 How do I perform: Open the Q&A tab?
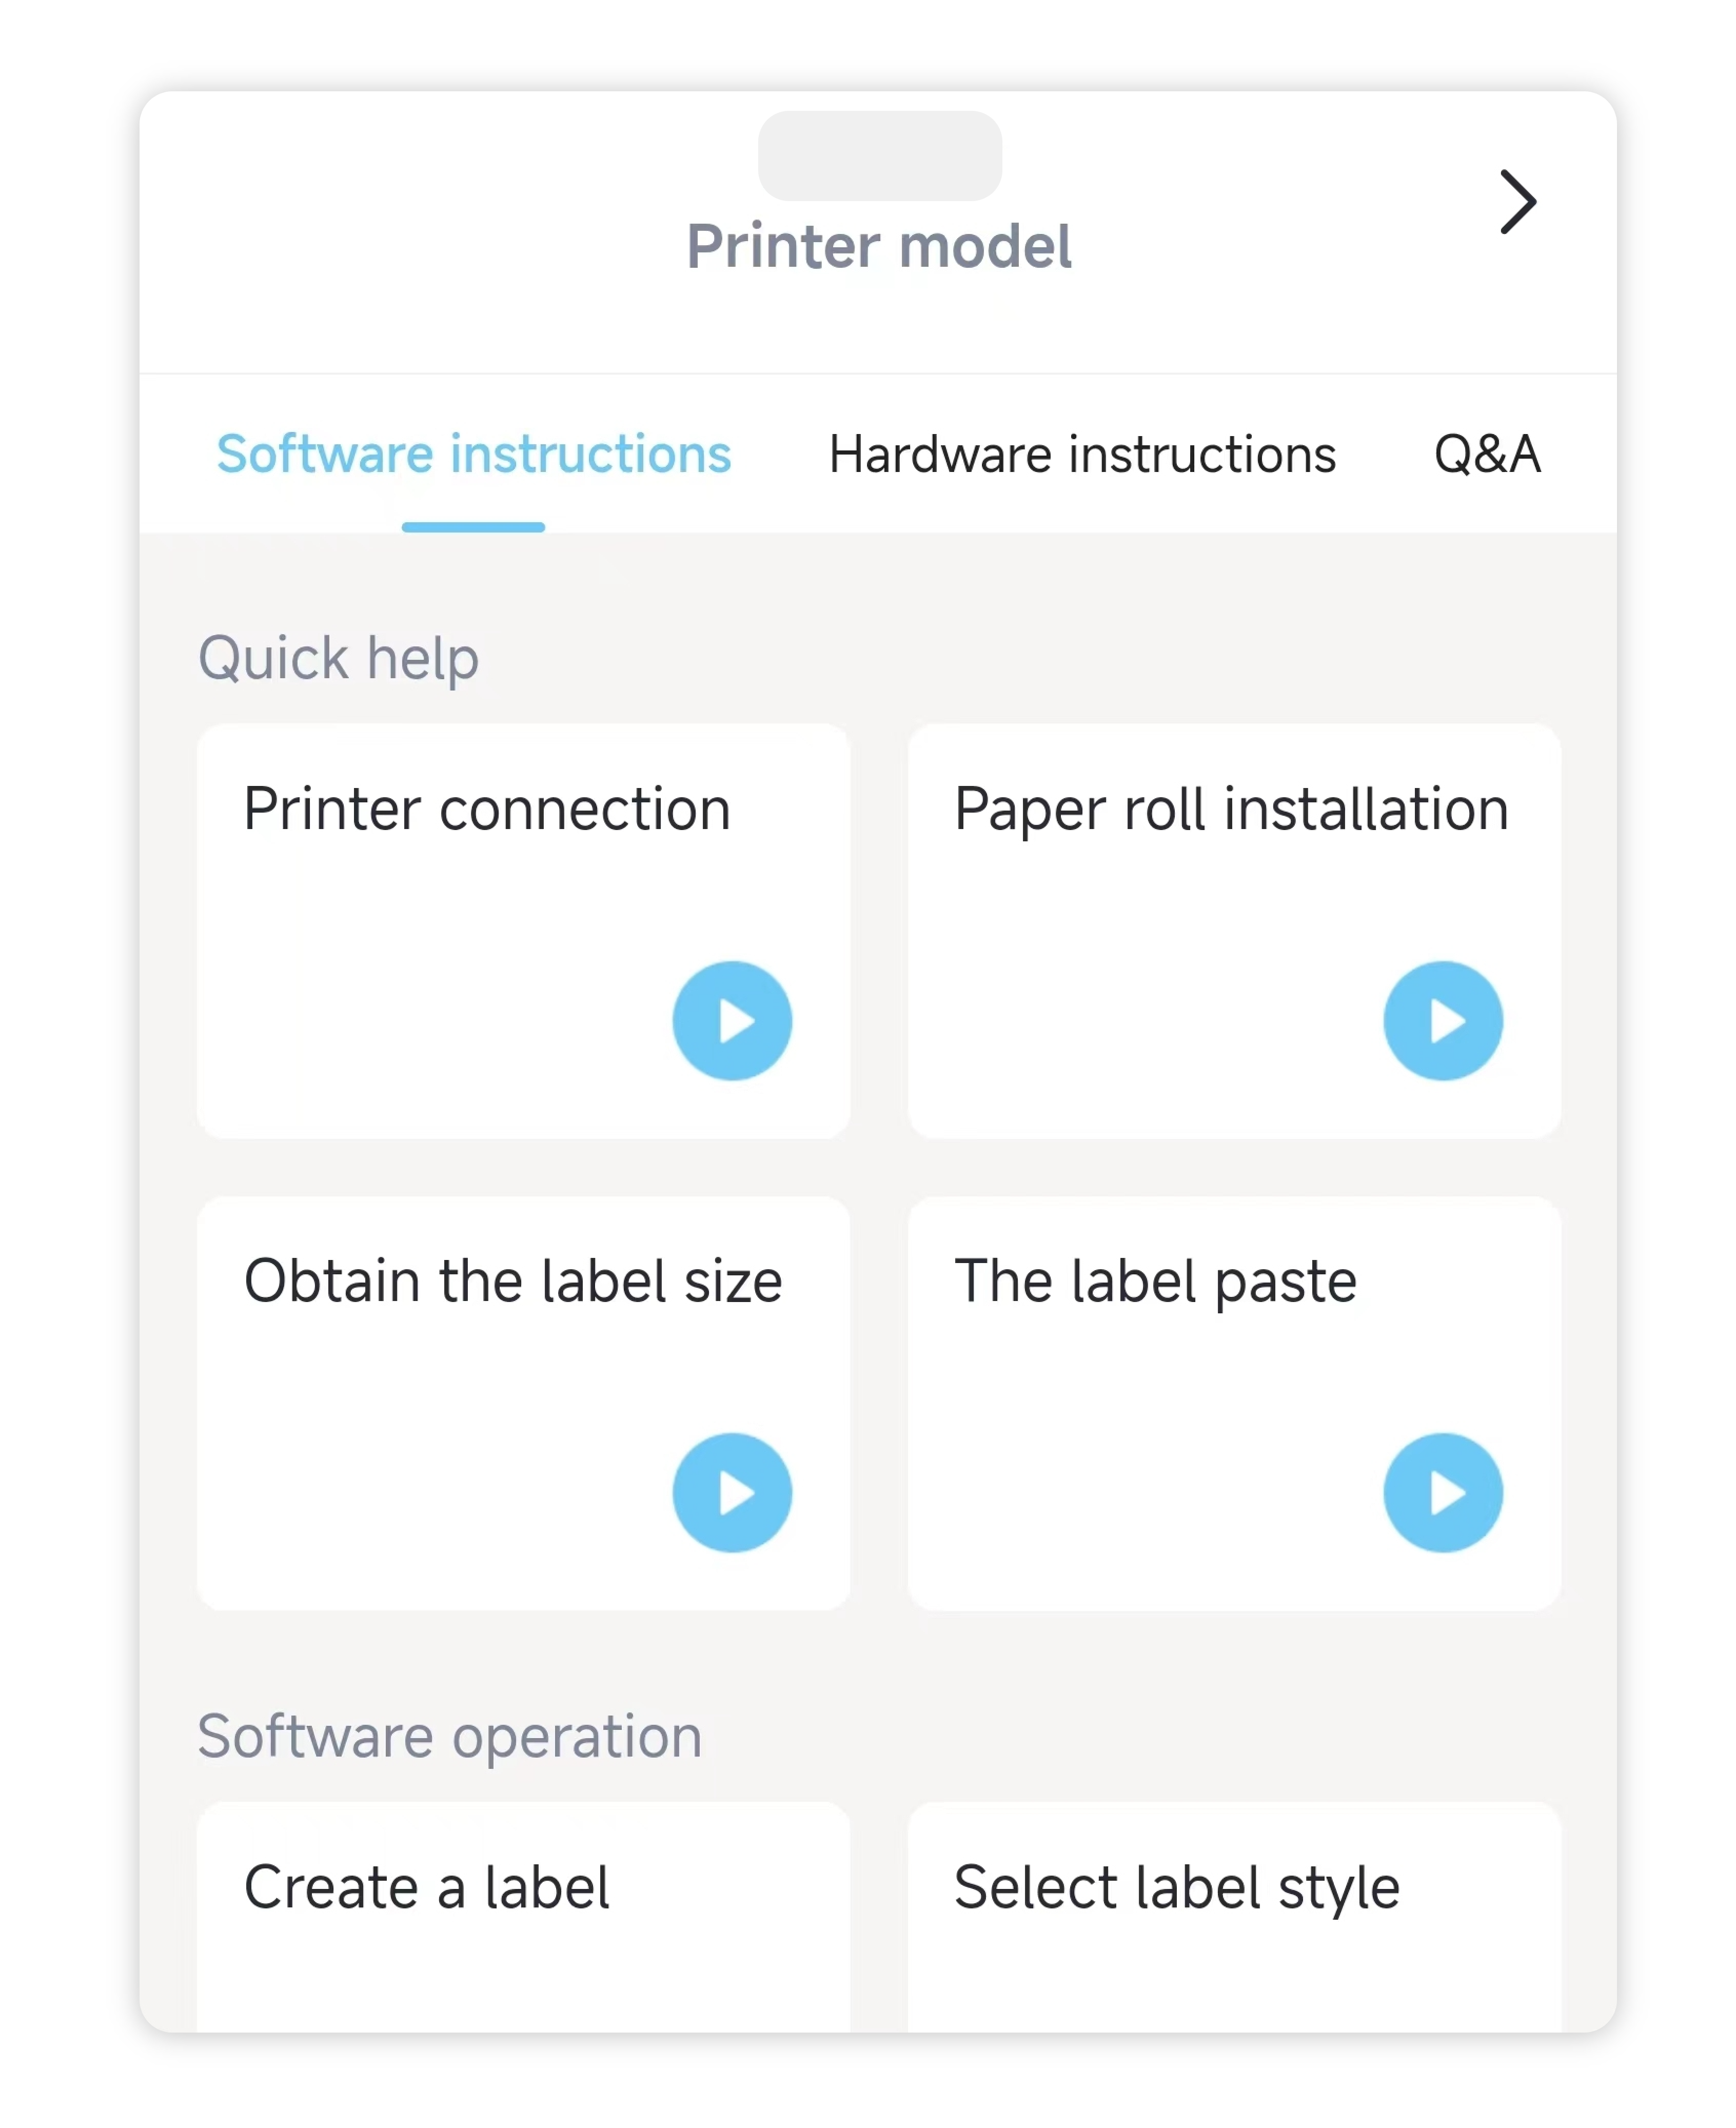(x=1487, y=454)
